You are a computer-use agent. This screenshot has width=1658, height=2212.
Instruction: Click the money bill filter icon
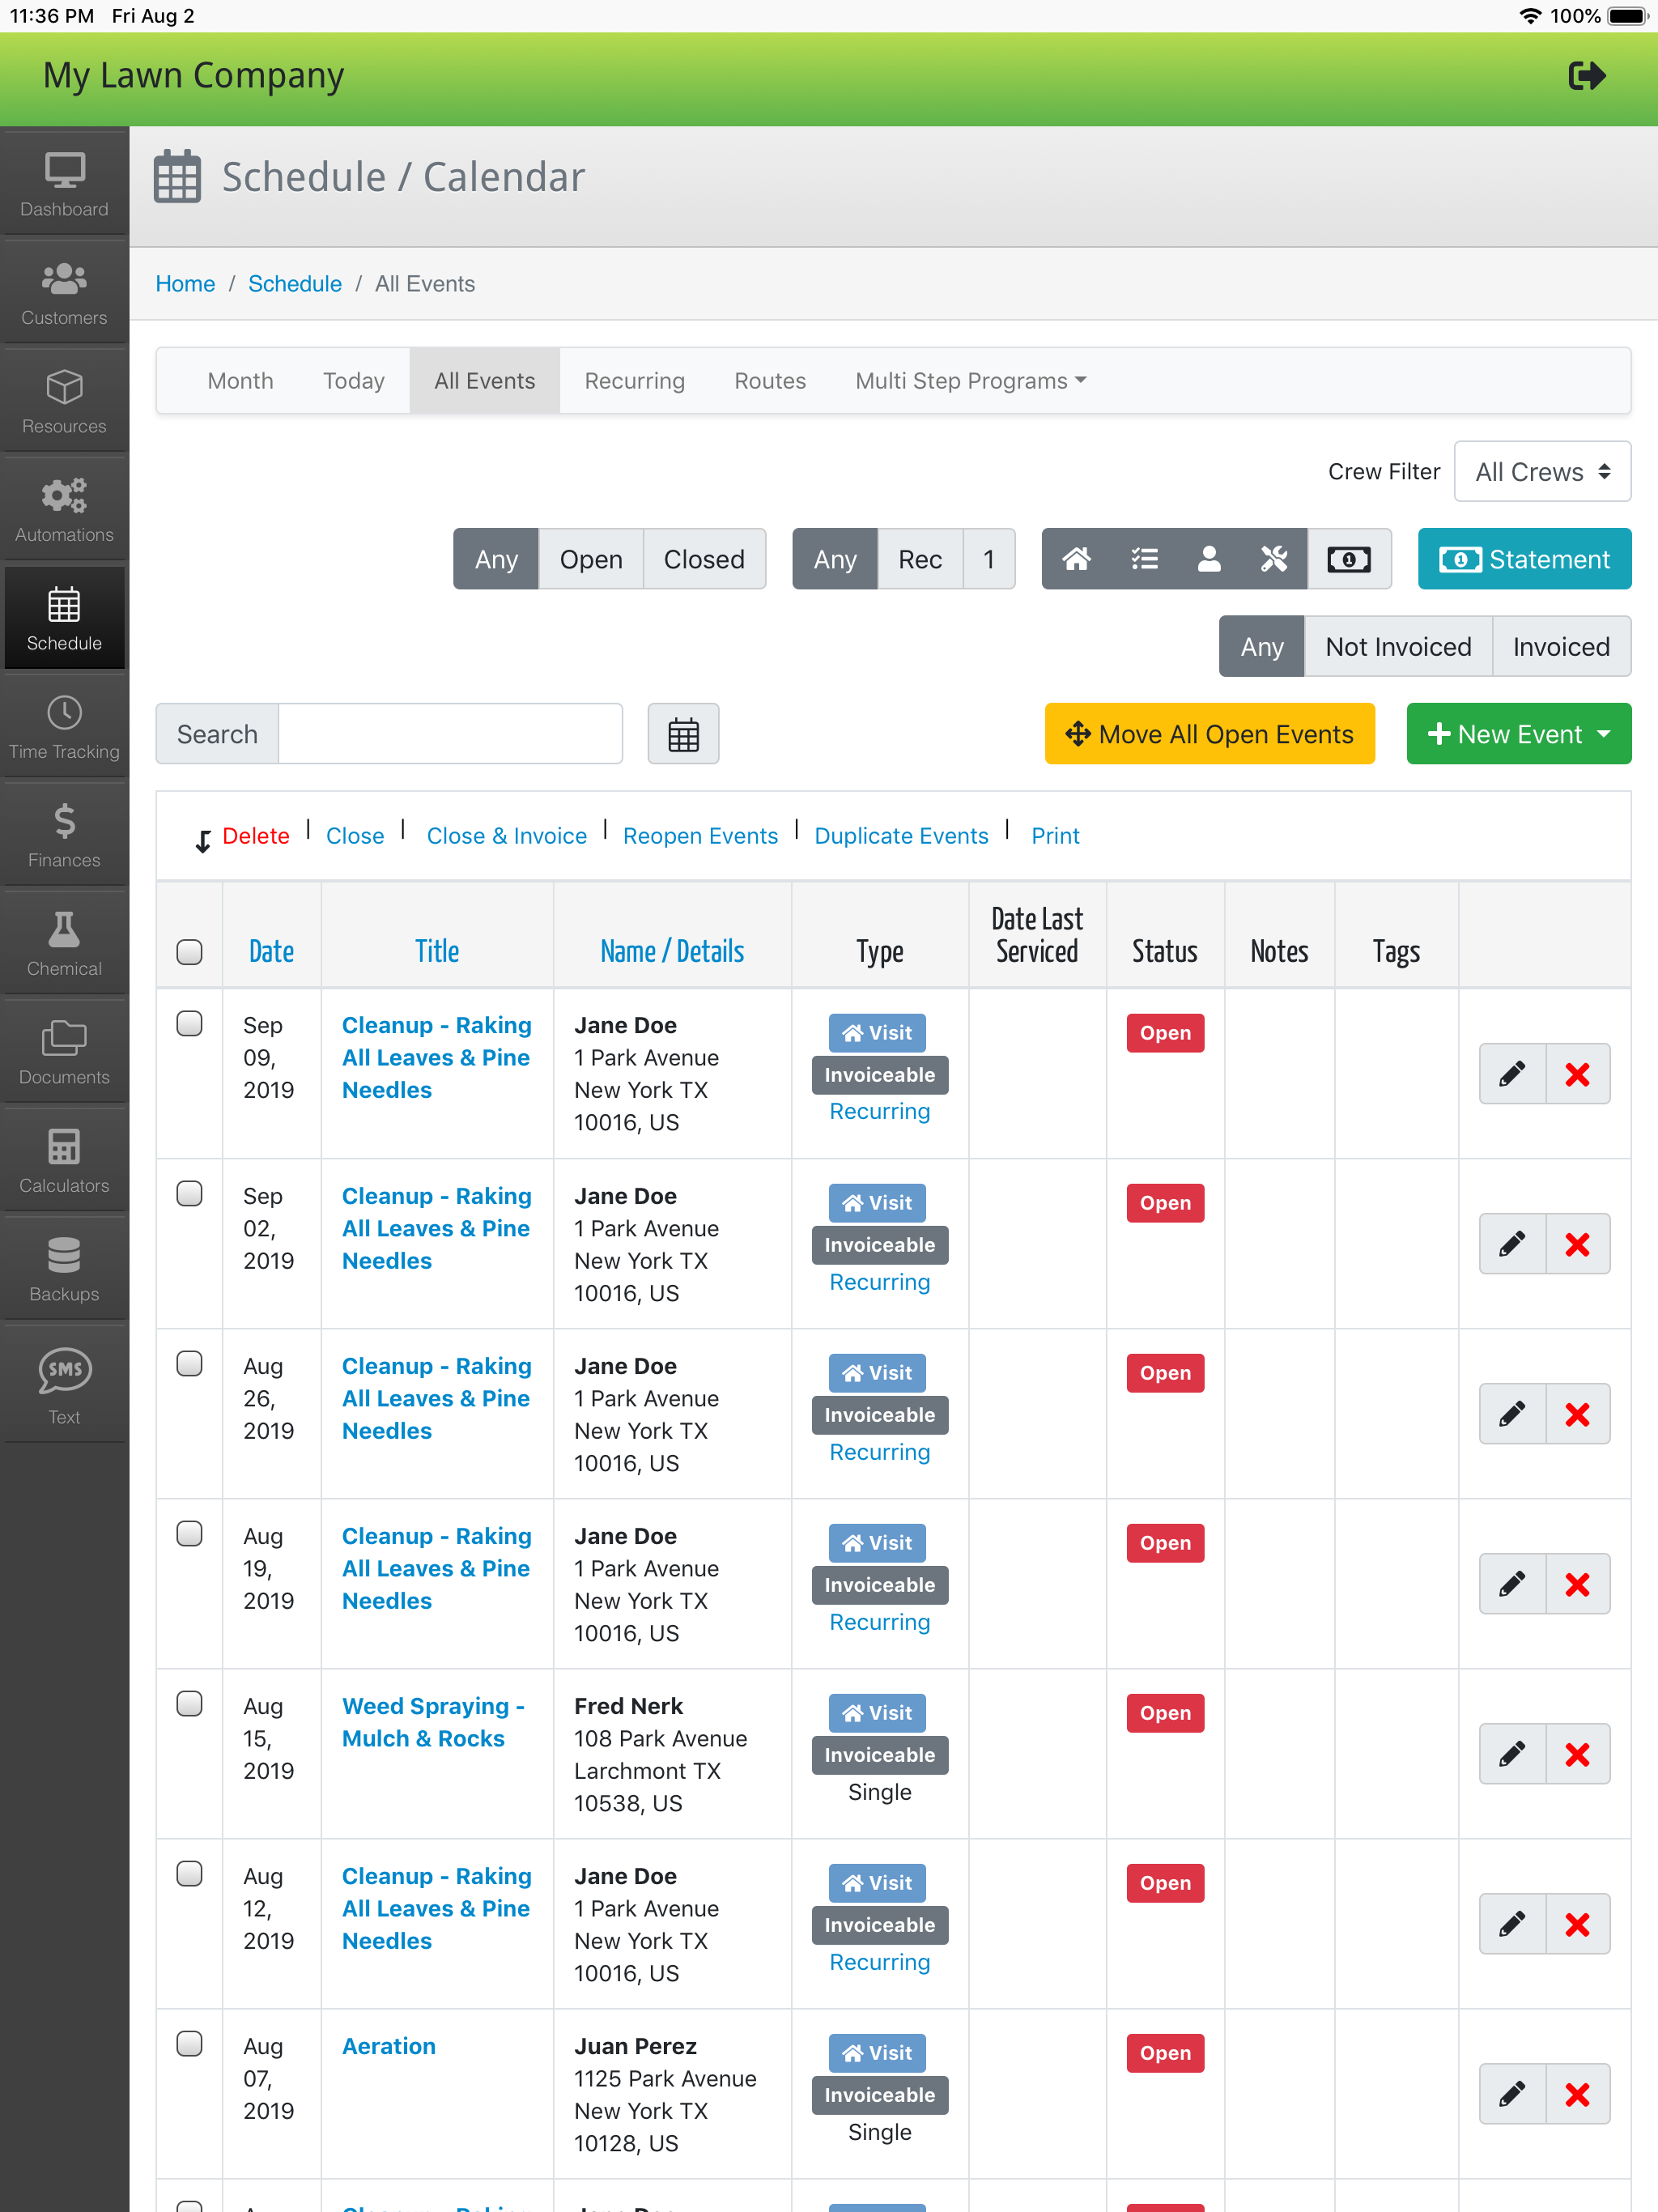coord(1348,559)
